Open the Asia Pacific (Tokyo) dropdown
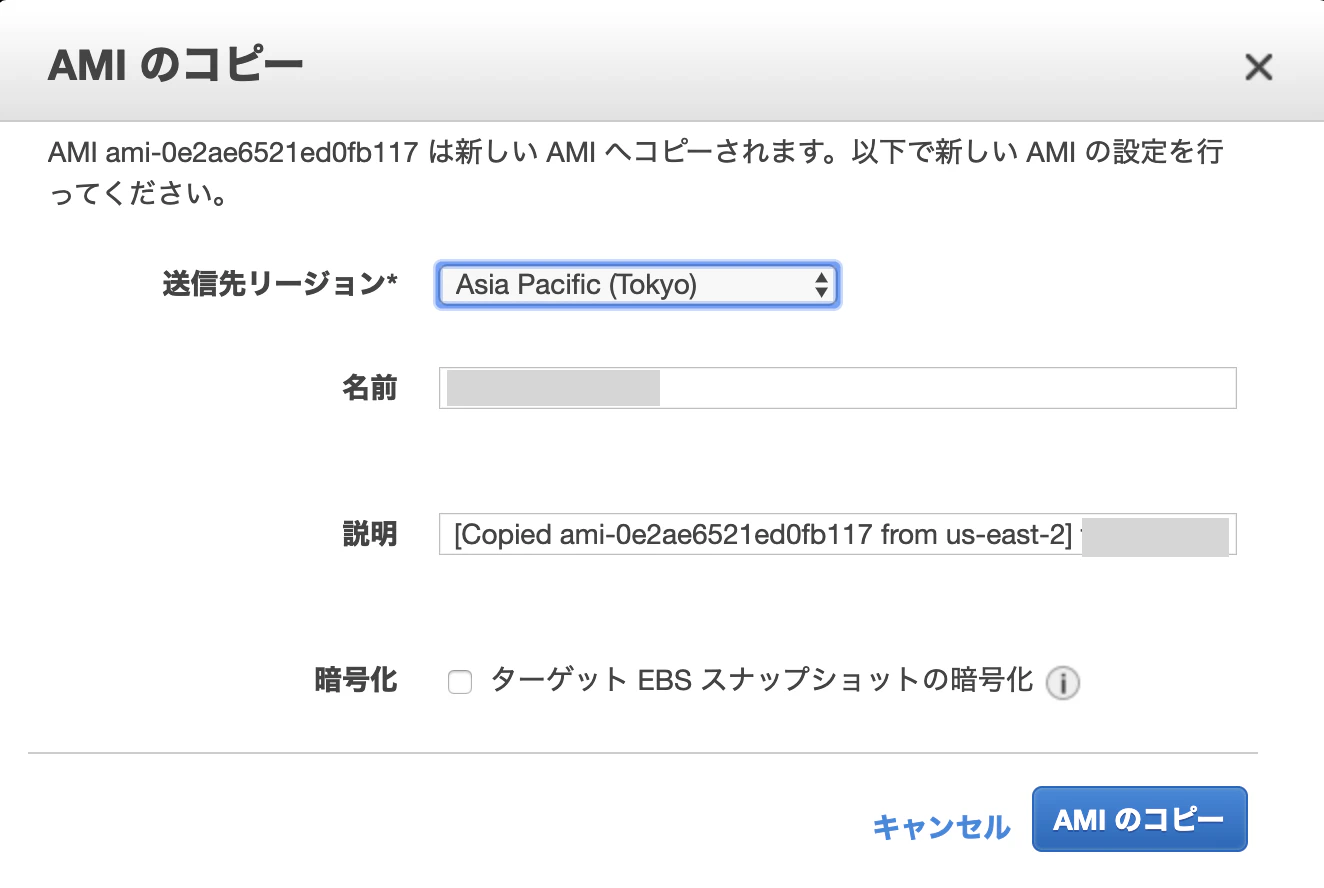This screenshot has width=1324, height=888. 638,285
